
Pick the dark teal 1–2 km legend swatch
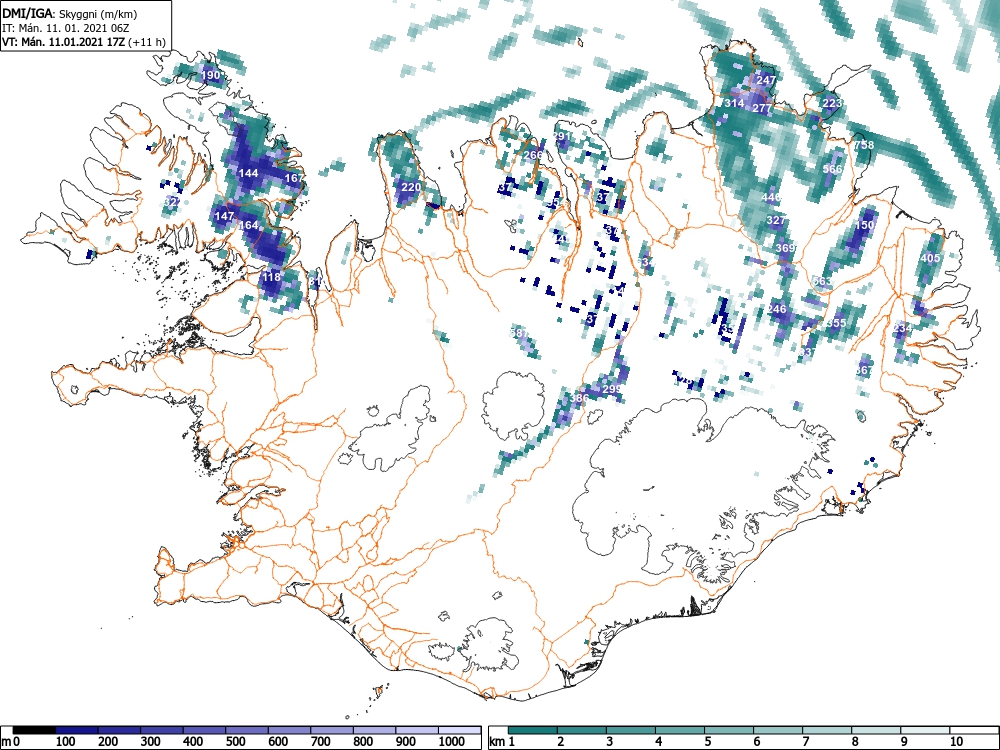click(x=533, y=730)
